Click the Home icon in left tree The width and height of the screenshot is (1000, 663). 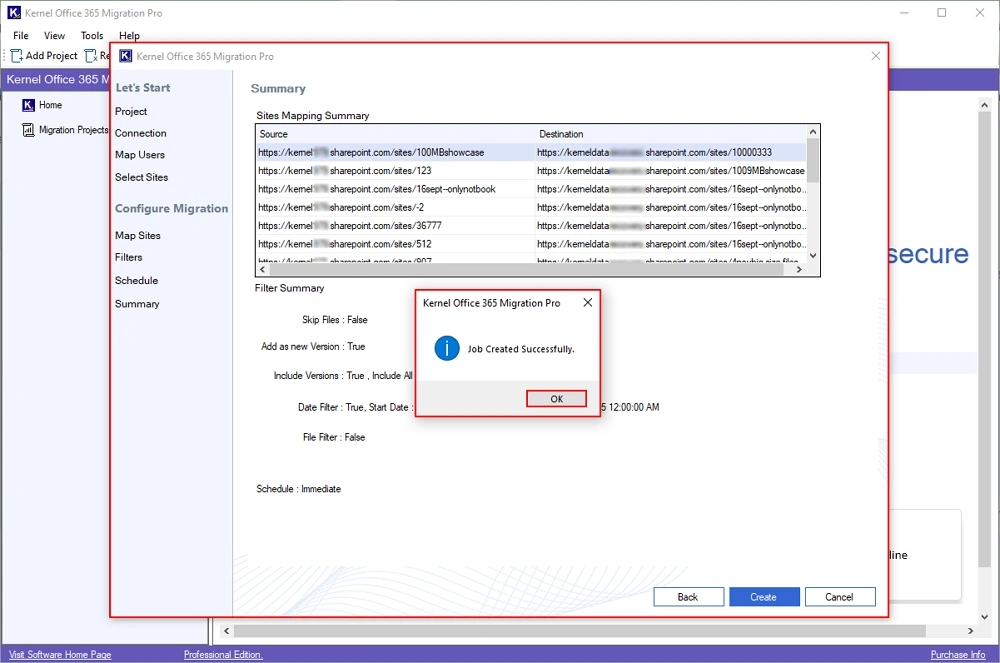pyautogui.click(x=28, y=105)
